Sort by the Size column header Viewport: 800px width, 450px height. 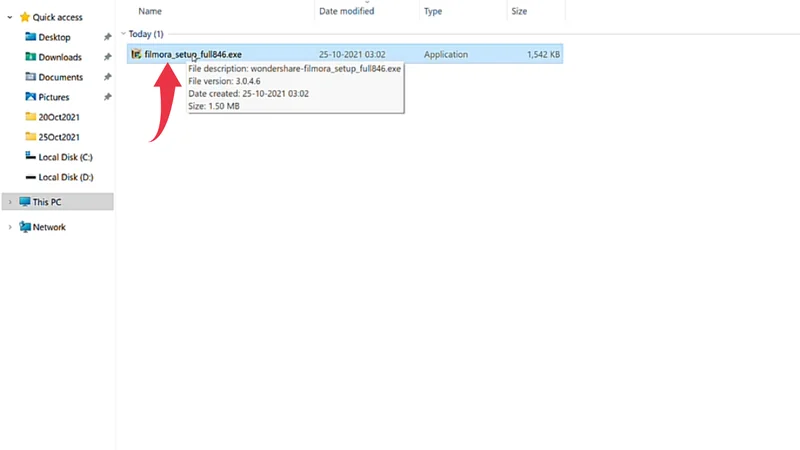coord(520,11)
